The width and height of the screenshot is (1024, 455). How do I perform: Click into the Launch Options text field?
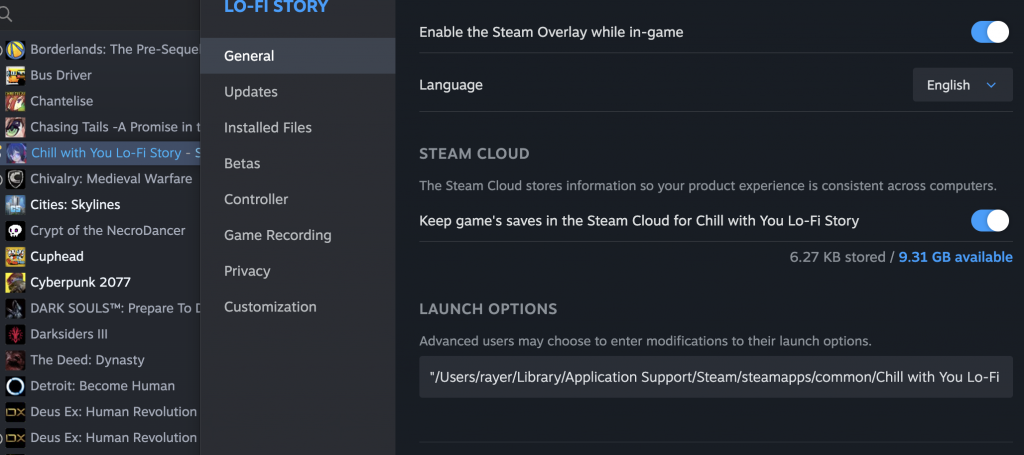tap(716, 377)
